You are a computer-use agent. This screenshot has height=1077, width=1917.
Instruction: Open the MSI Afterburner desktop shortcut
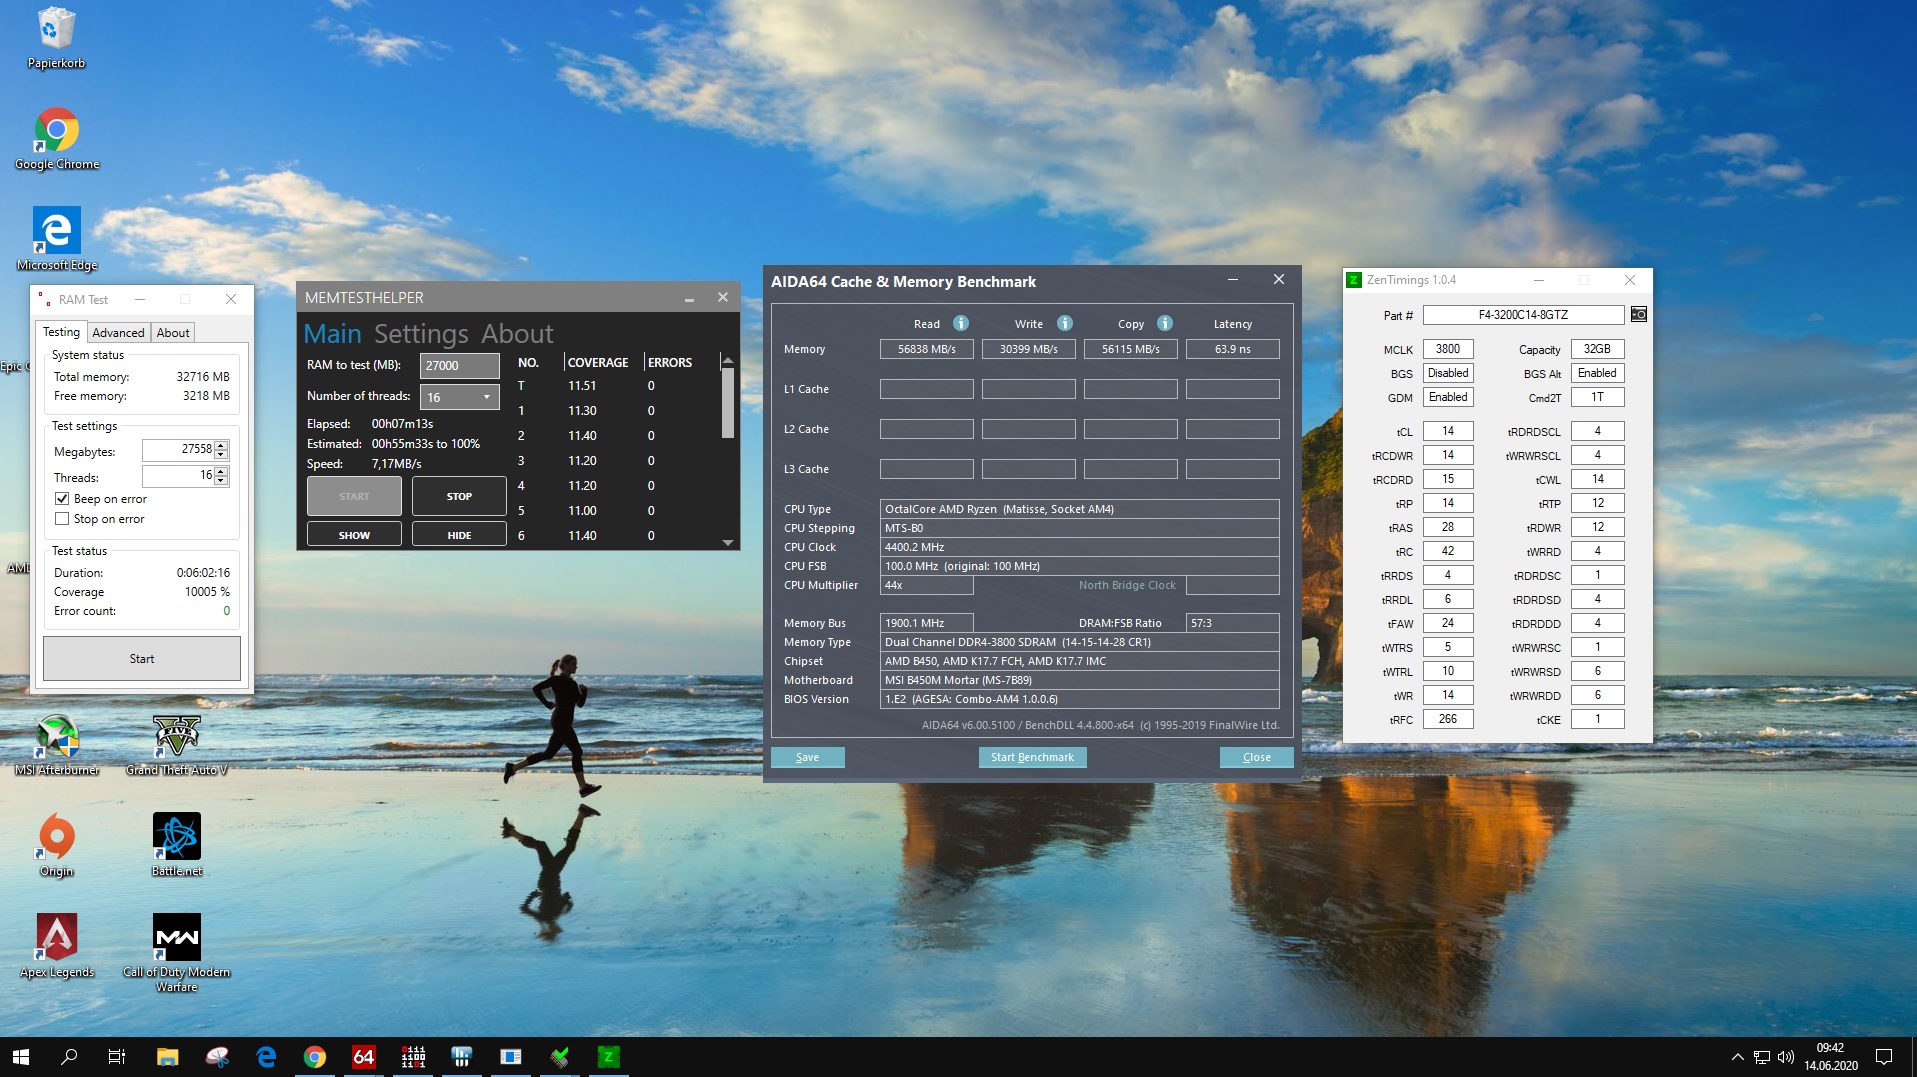point(56,745)
